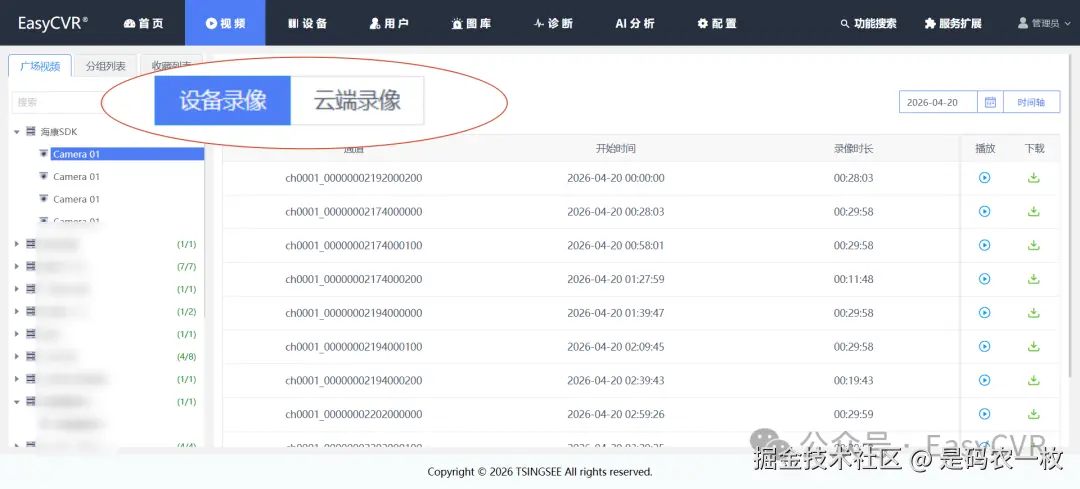The height and width of the screenshot is (489, 1080).
Task: Play the recording starting 2026-04-20 01:39:47
Action: tap(984, 313)
